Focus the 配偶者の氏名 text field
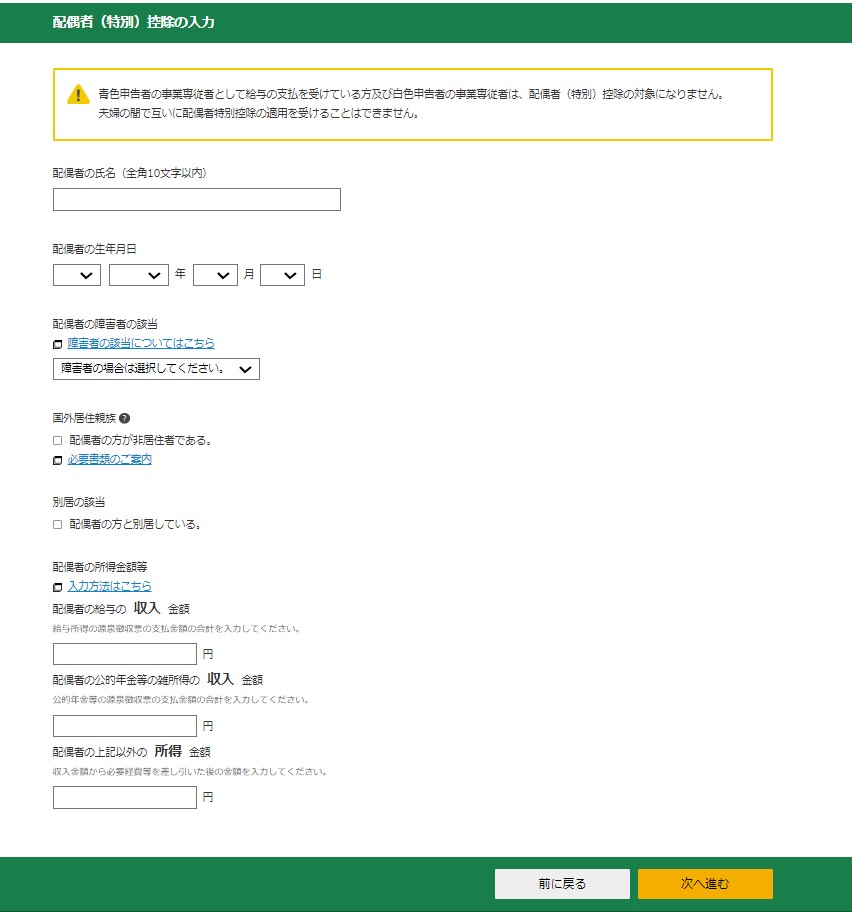This screenshot has height=912, width=852. (x=197, y=200)
